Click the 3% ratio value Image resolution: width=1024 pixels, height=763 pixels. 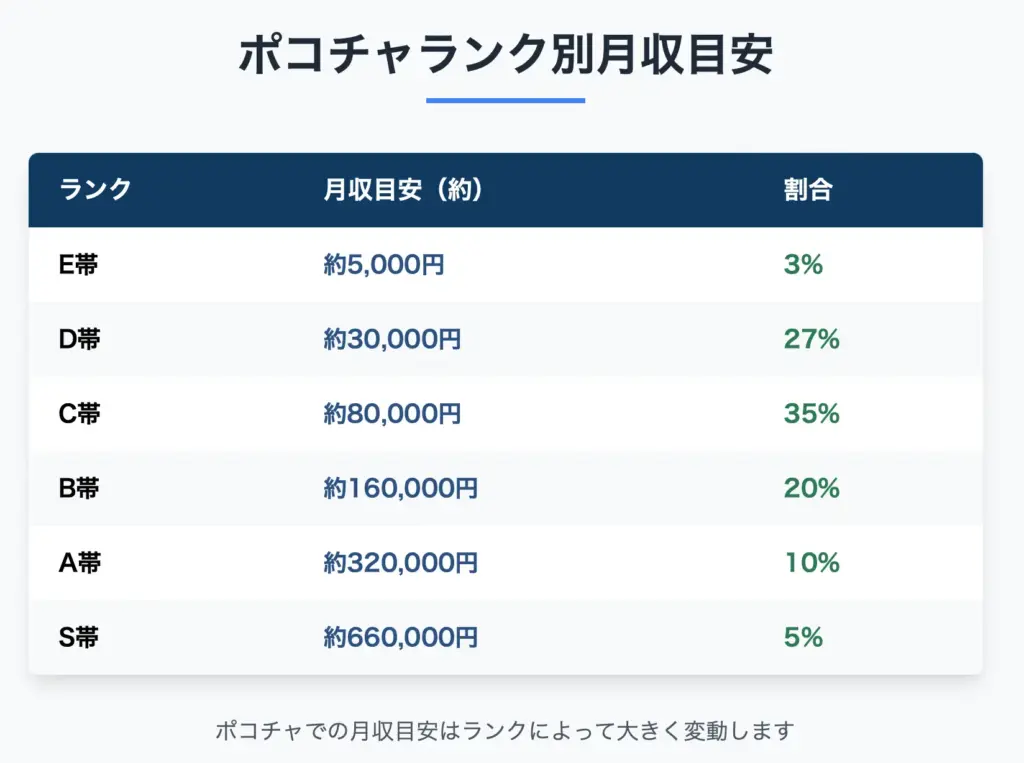(x=803, y=265)
